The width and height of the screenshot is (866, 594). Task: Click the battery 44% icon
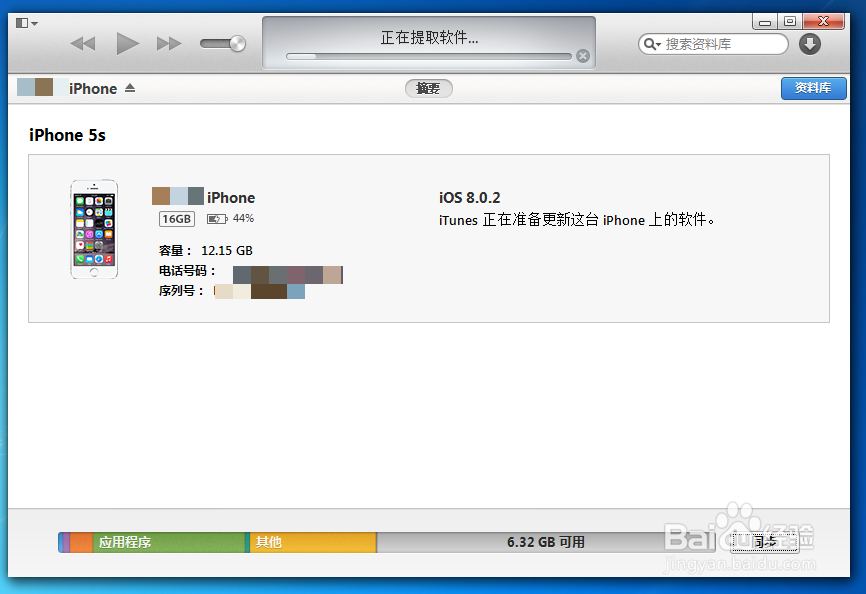pyautogui.click(x=216, y=219)
